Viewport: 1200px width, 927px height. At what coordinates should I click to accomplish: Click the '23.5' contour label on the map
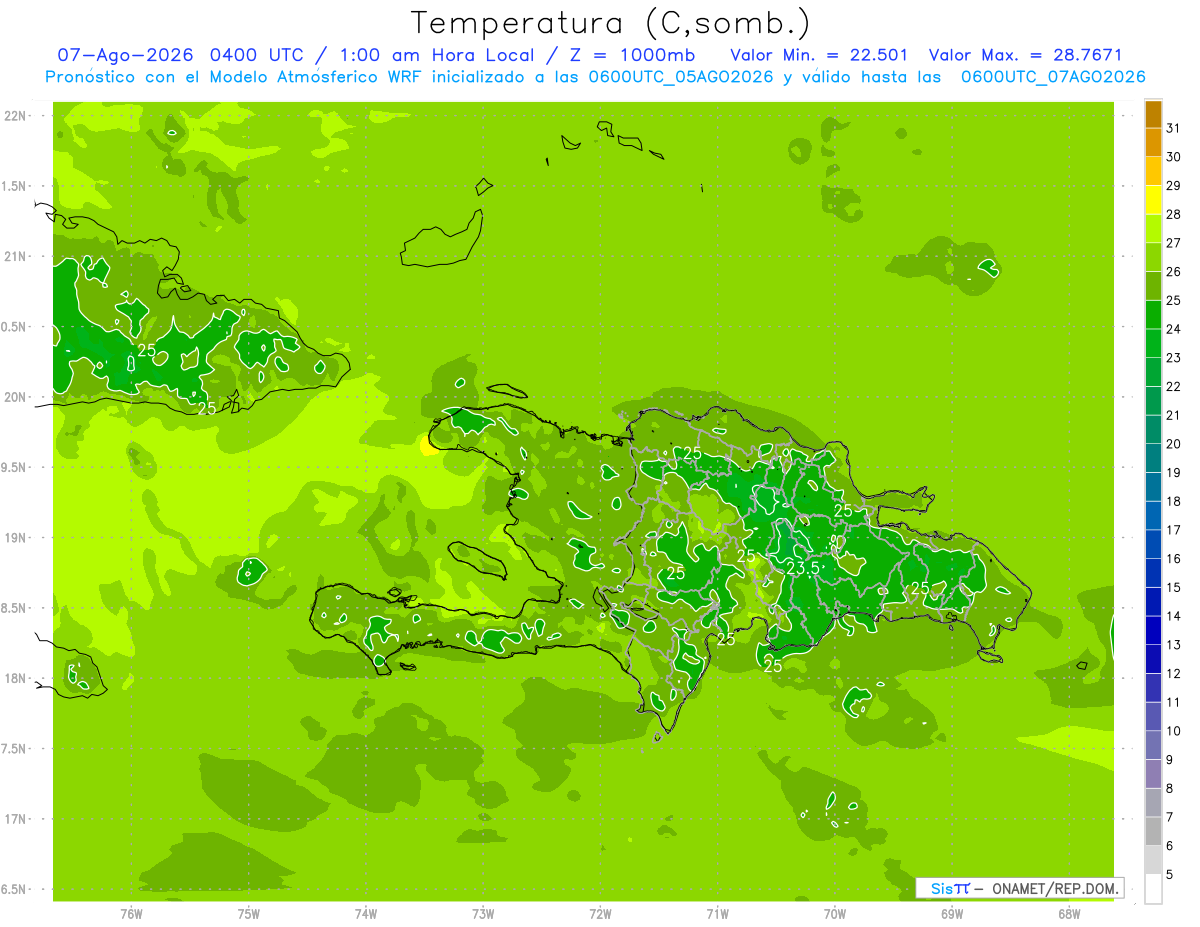click(x=802, y=567)
